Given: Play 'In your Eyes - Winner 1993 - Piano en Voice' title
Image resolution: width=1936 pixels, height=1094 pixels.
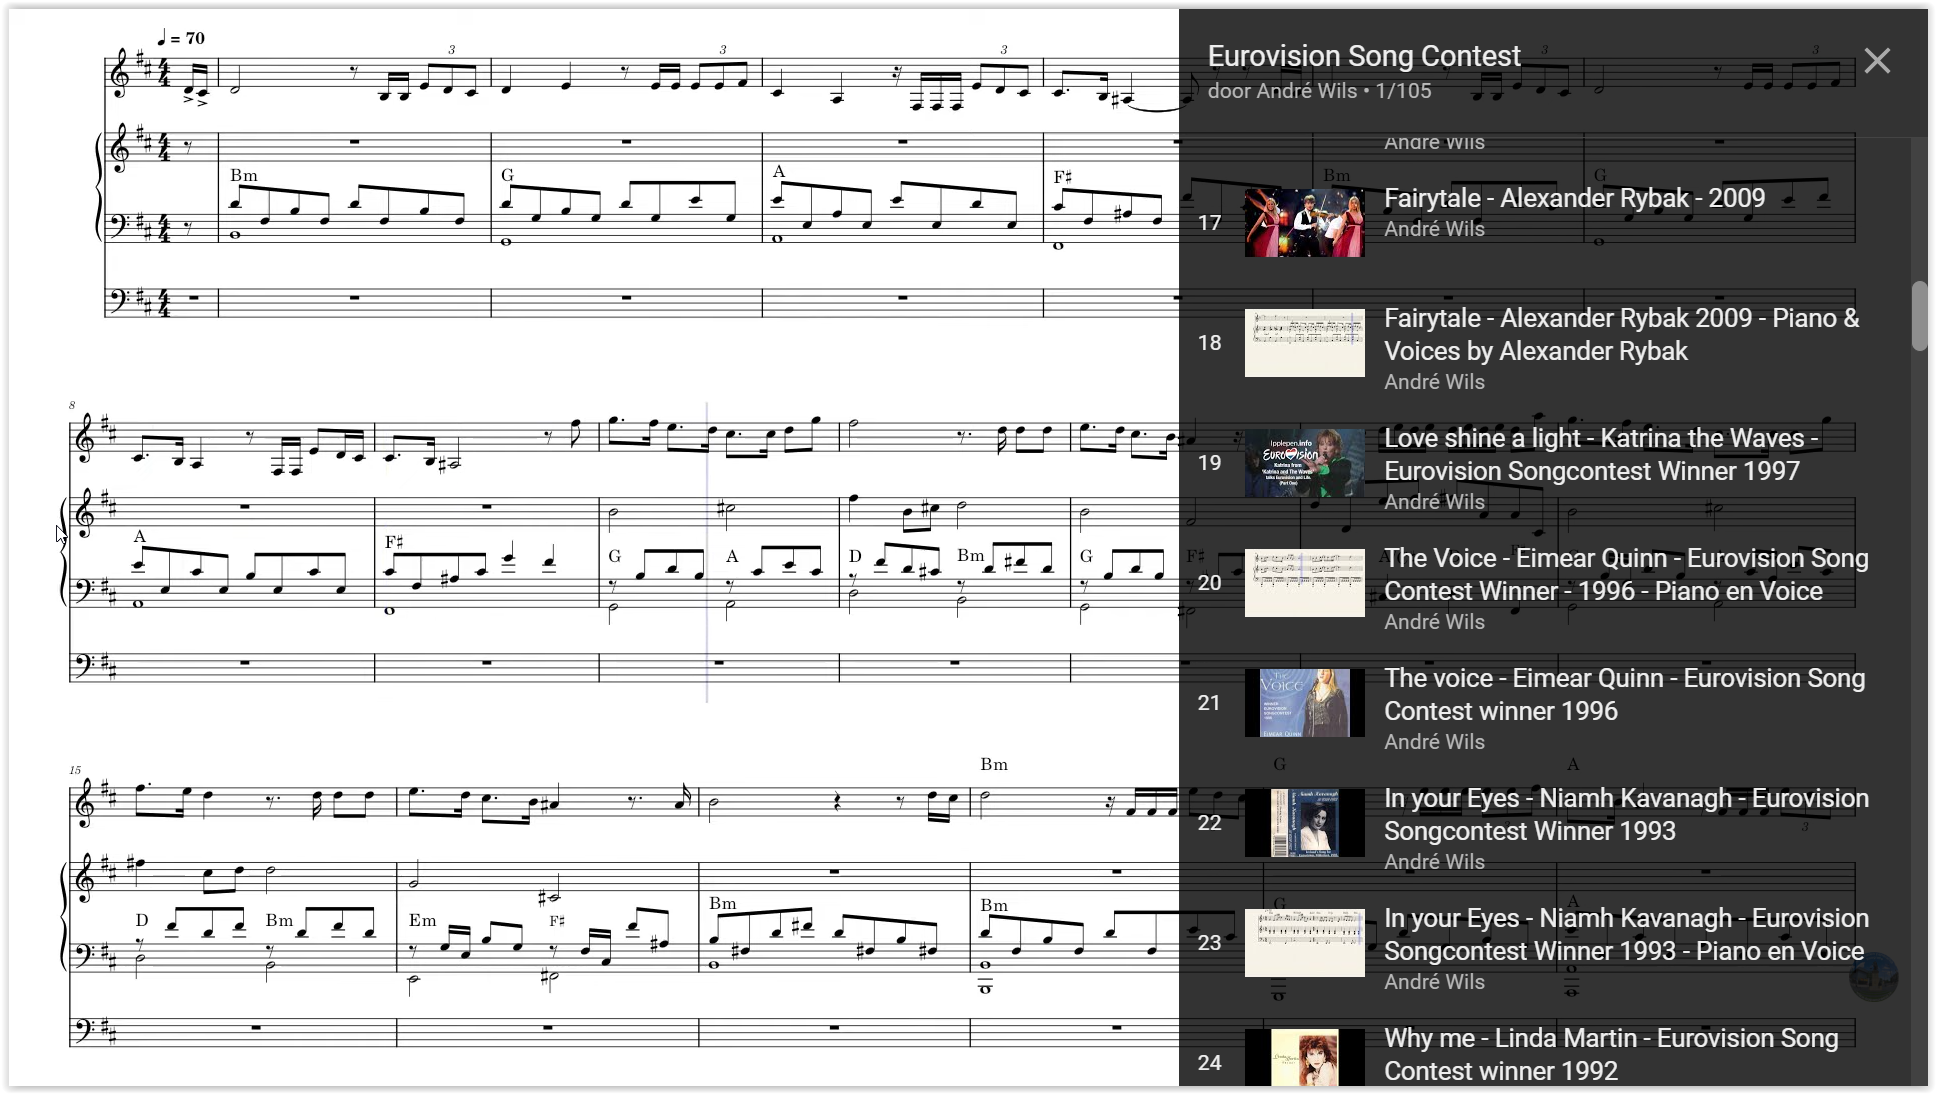Looking at the screenshot, I should coord(1626,934).
